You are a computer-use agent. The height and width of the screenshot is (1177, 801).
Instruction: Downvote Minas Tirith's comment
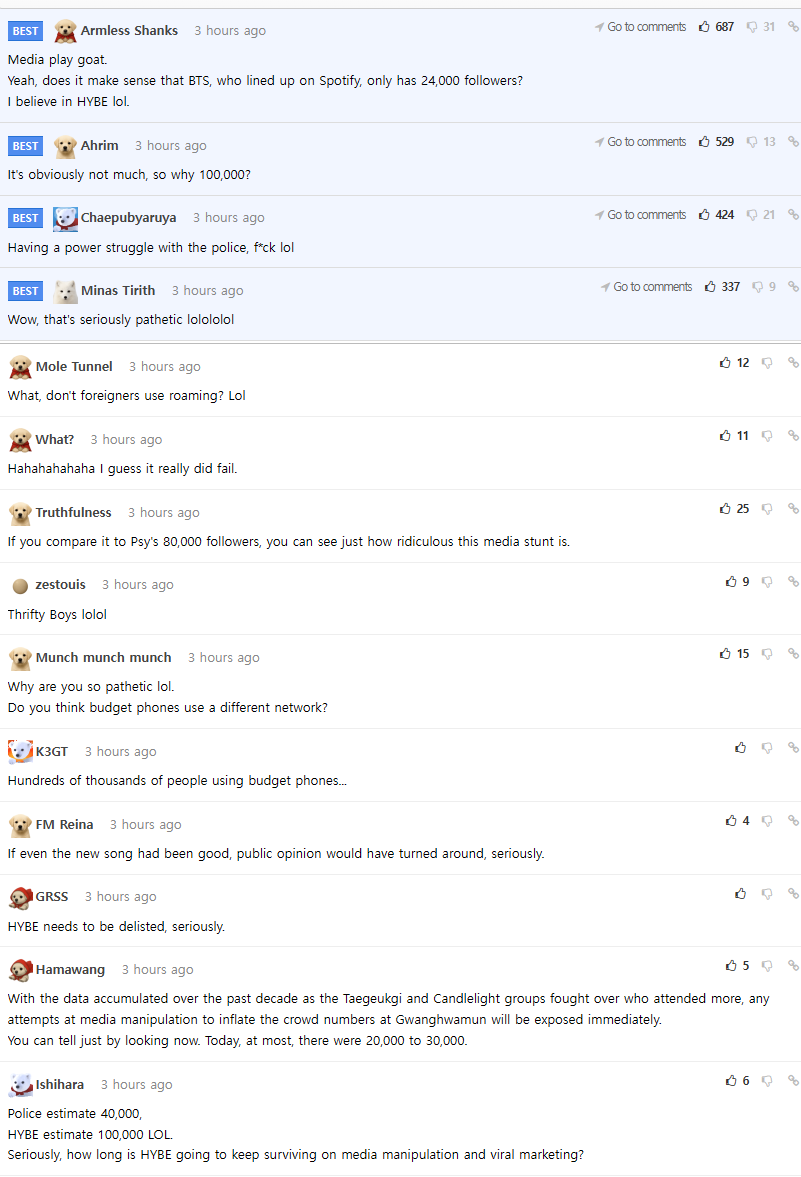pos(757,287)
